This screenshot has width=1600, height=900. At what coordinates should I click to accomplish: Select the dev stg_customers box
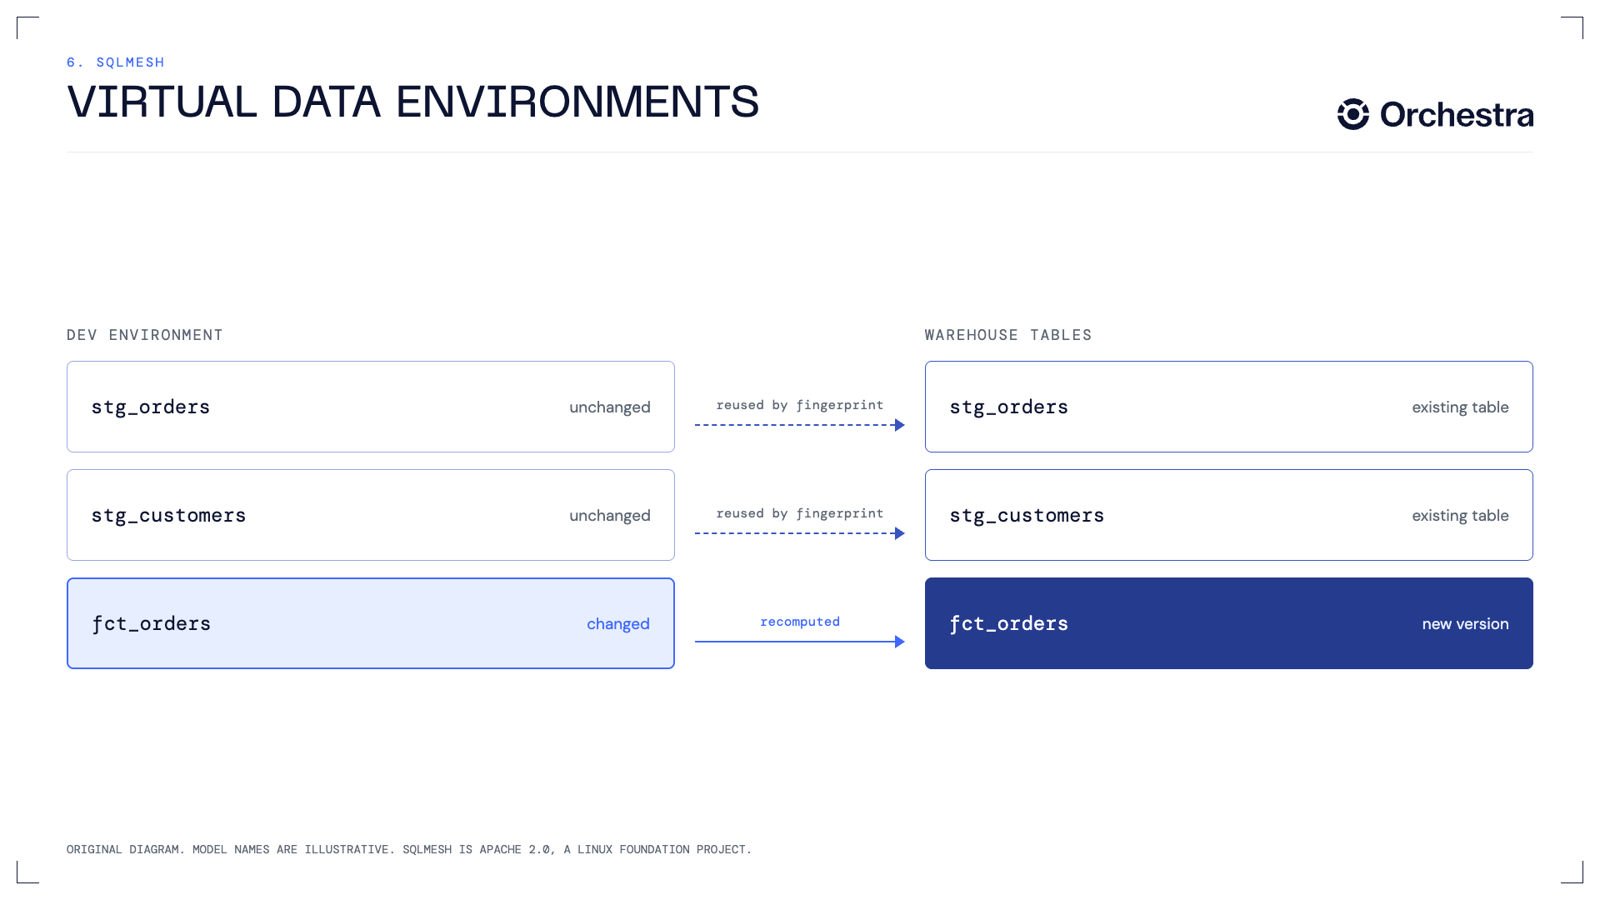coord(371,515)
